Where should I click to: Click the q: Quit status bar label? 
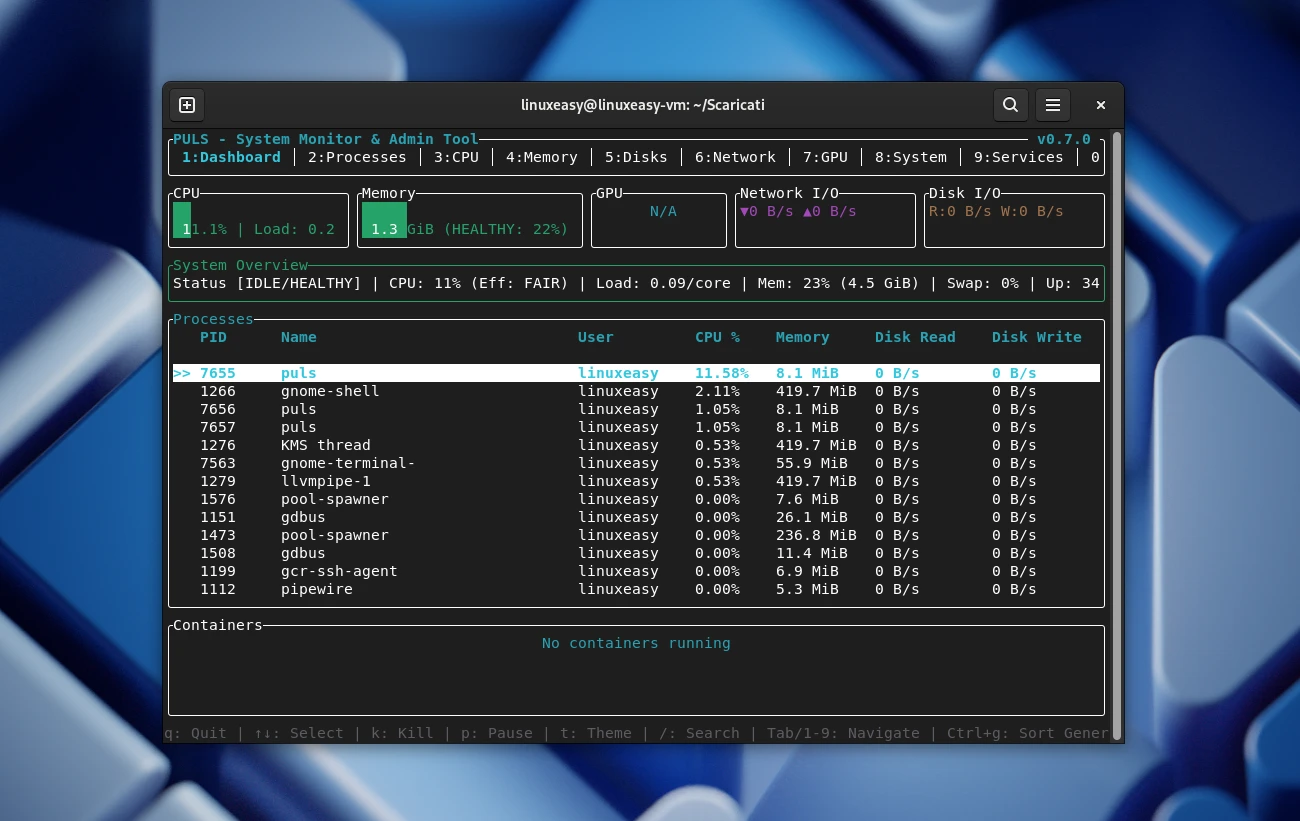coord(196,733)
